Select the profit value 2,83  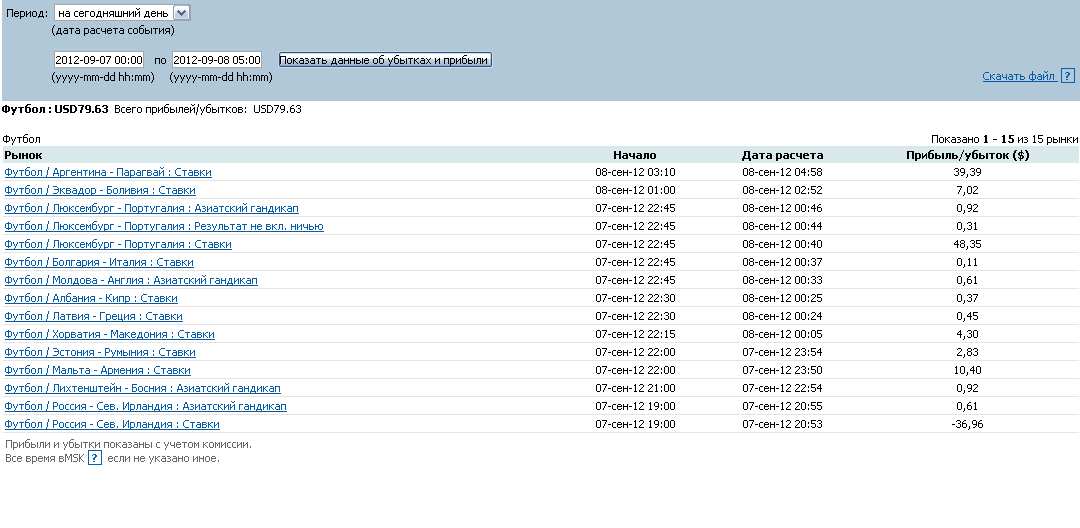pos(968,352)
